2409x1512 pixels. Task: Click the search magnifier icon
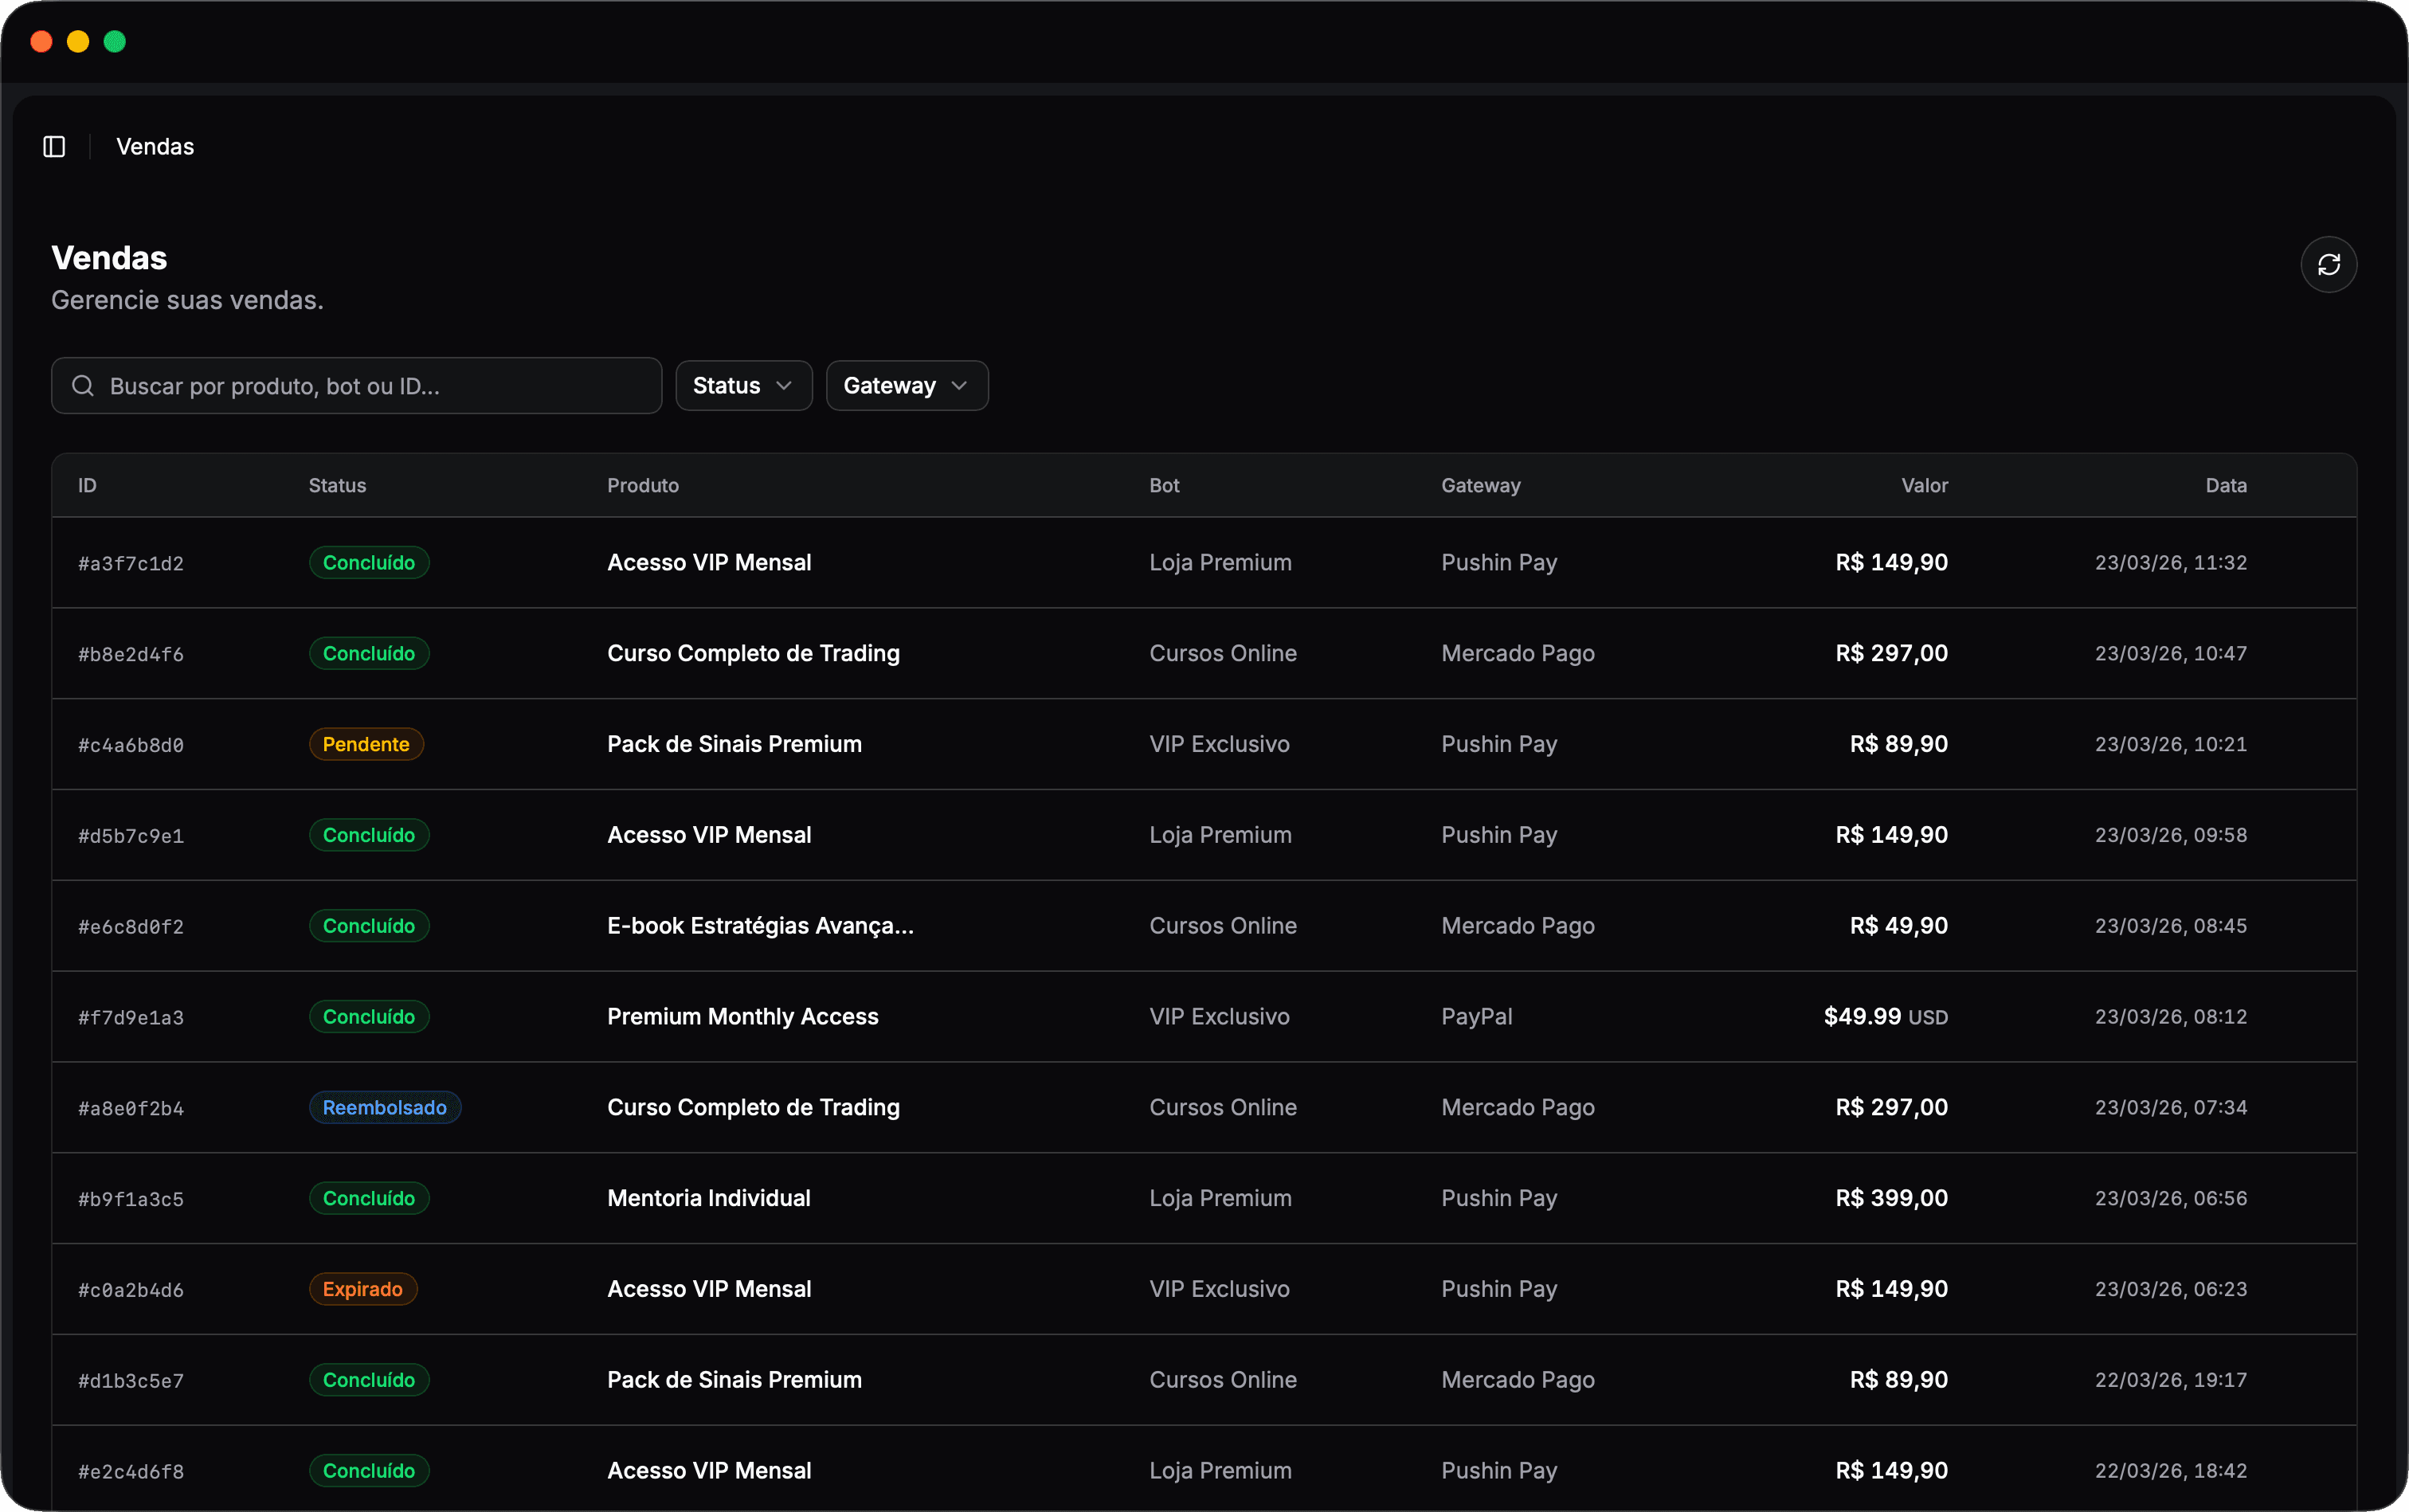[83, 386]
